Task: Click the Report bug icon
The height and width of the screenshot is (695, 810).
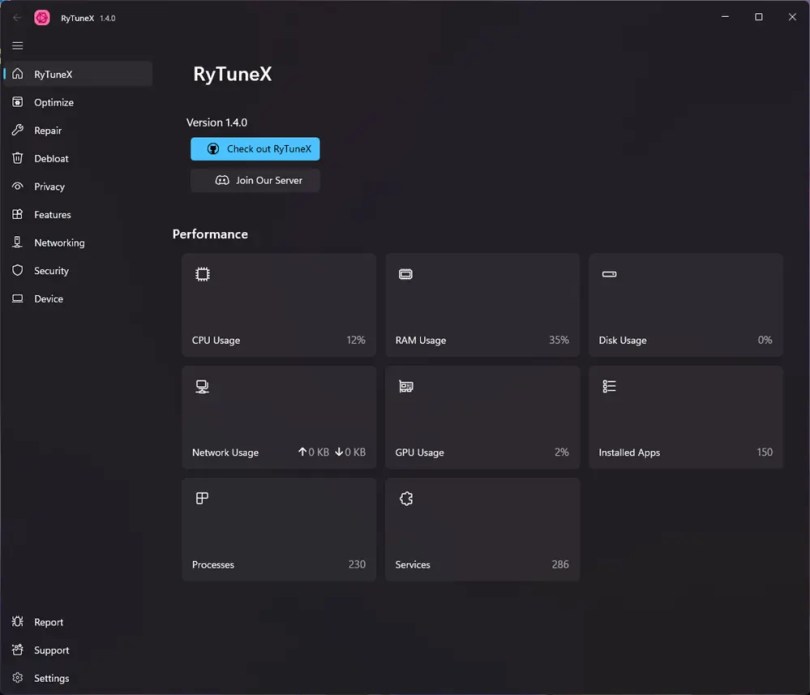Action: point(18,622)
